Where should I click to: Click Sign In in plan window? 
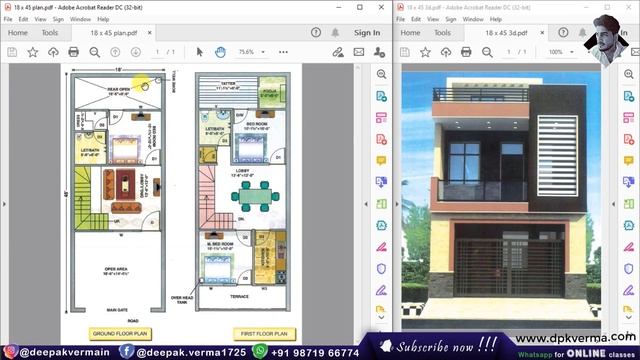click(367, 33)
